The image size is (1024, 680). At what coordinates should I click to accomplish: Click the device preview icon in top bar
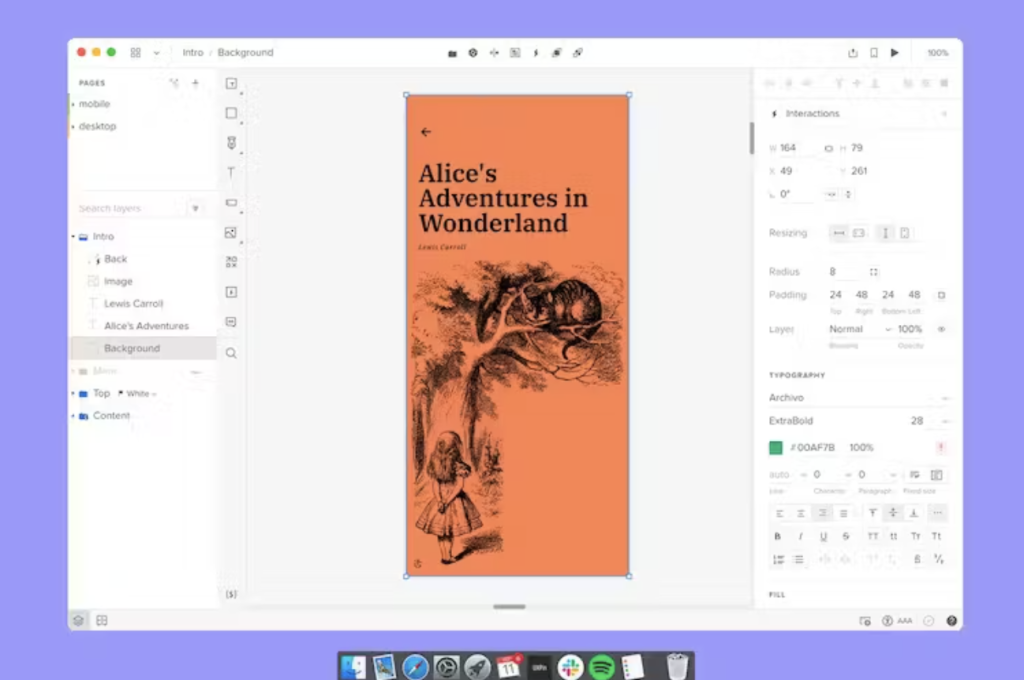(x=874, y=53)
